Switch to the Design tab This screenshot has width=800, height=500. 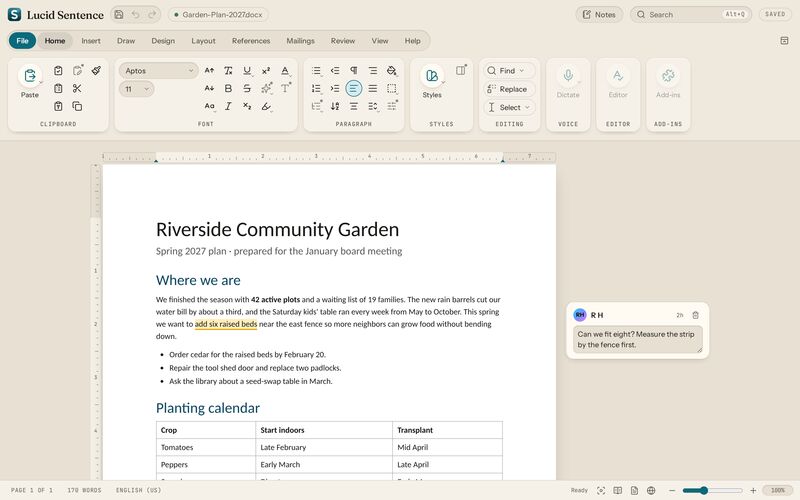click(x=163, y=41)
